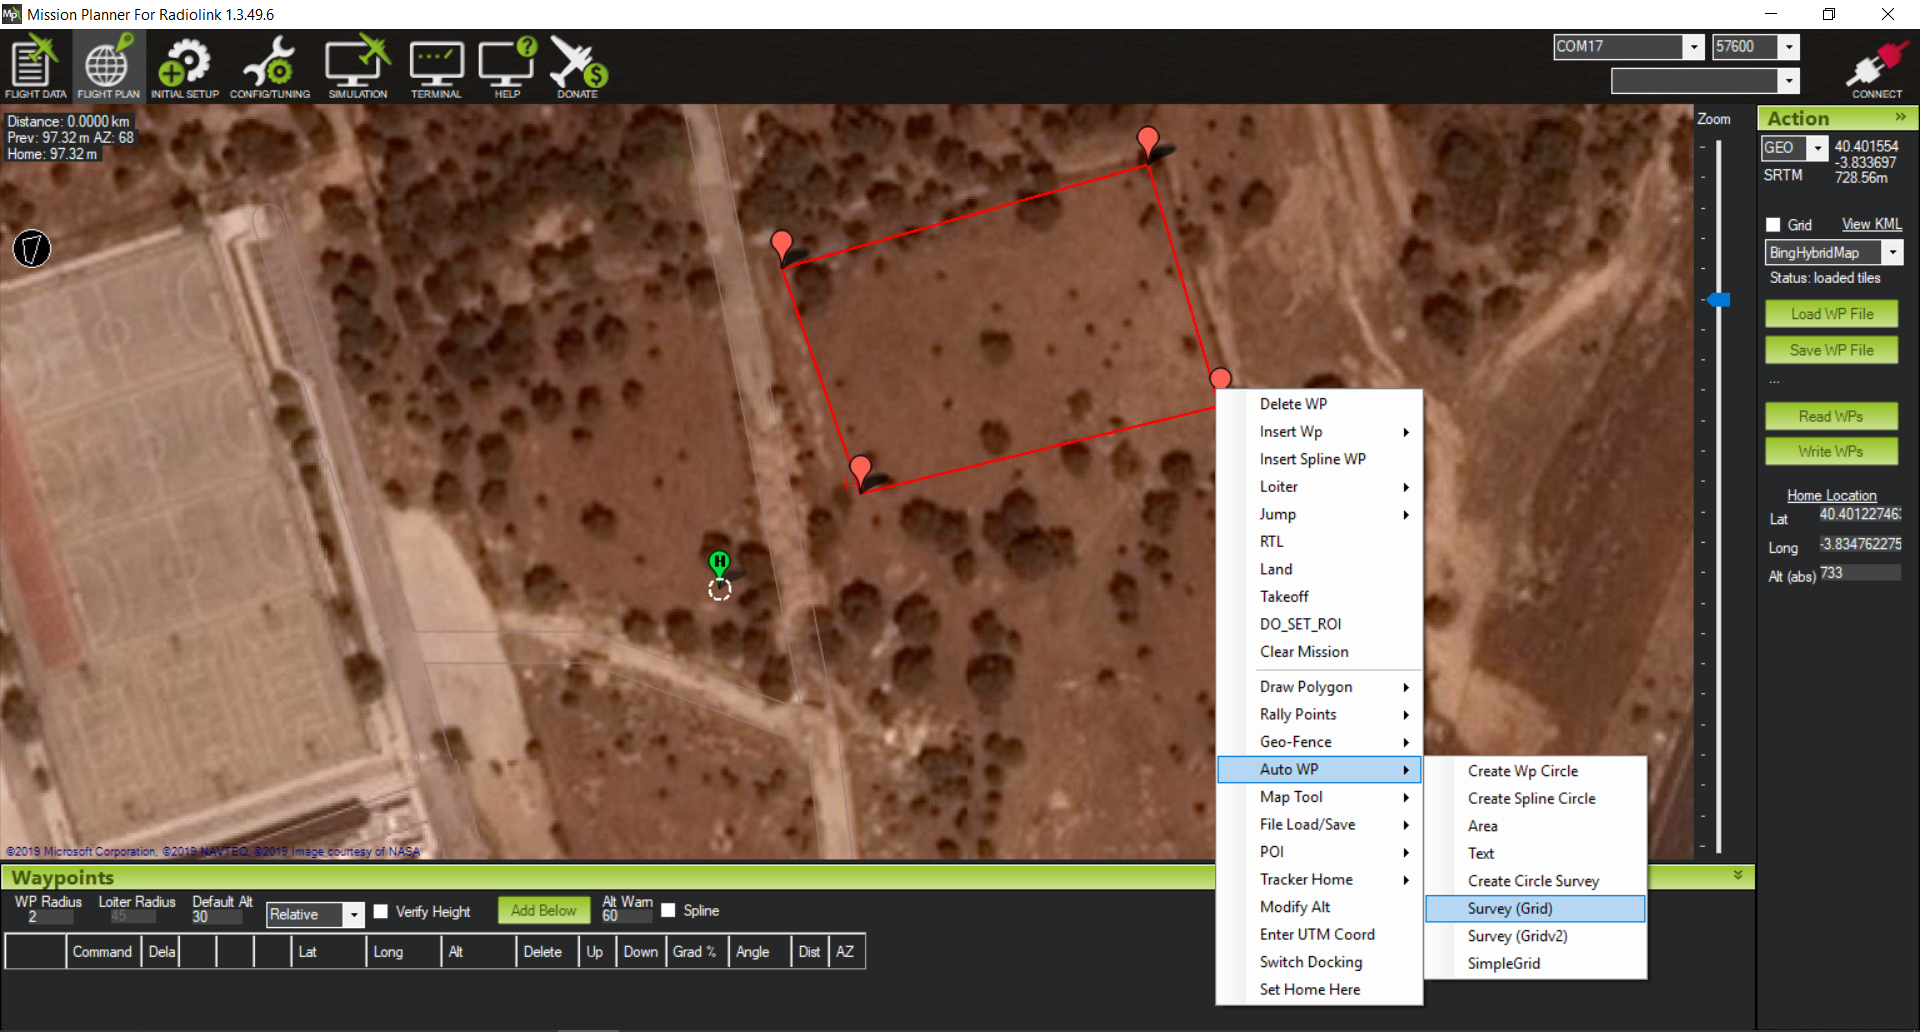Expand the BingHybridMap map type dropdown
This screenshot has height=1032, width=1920.
pyautogui.click(x=1892, y=253)
